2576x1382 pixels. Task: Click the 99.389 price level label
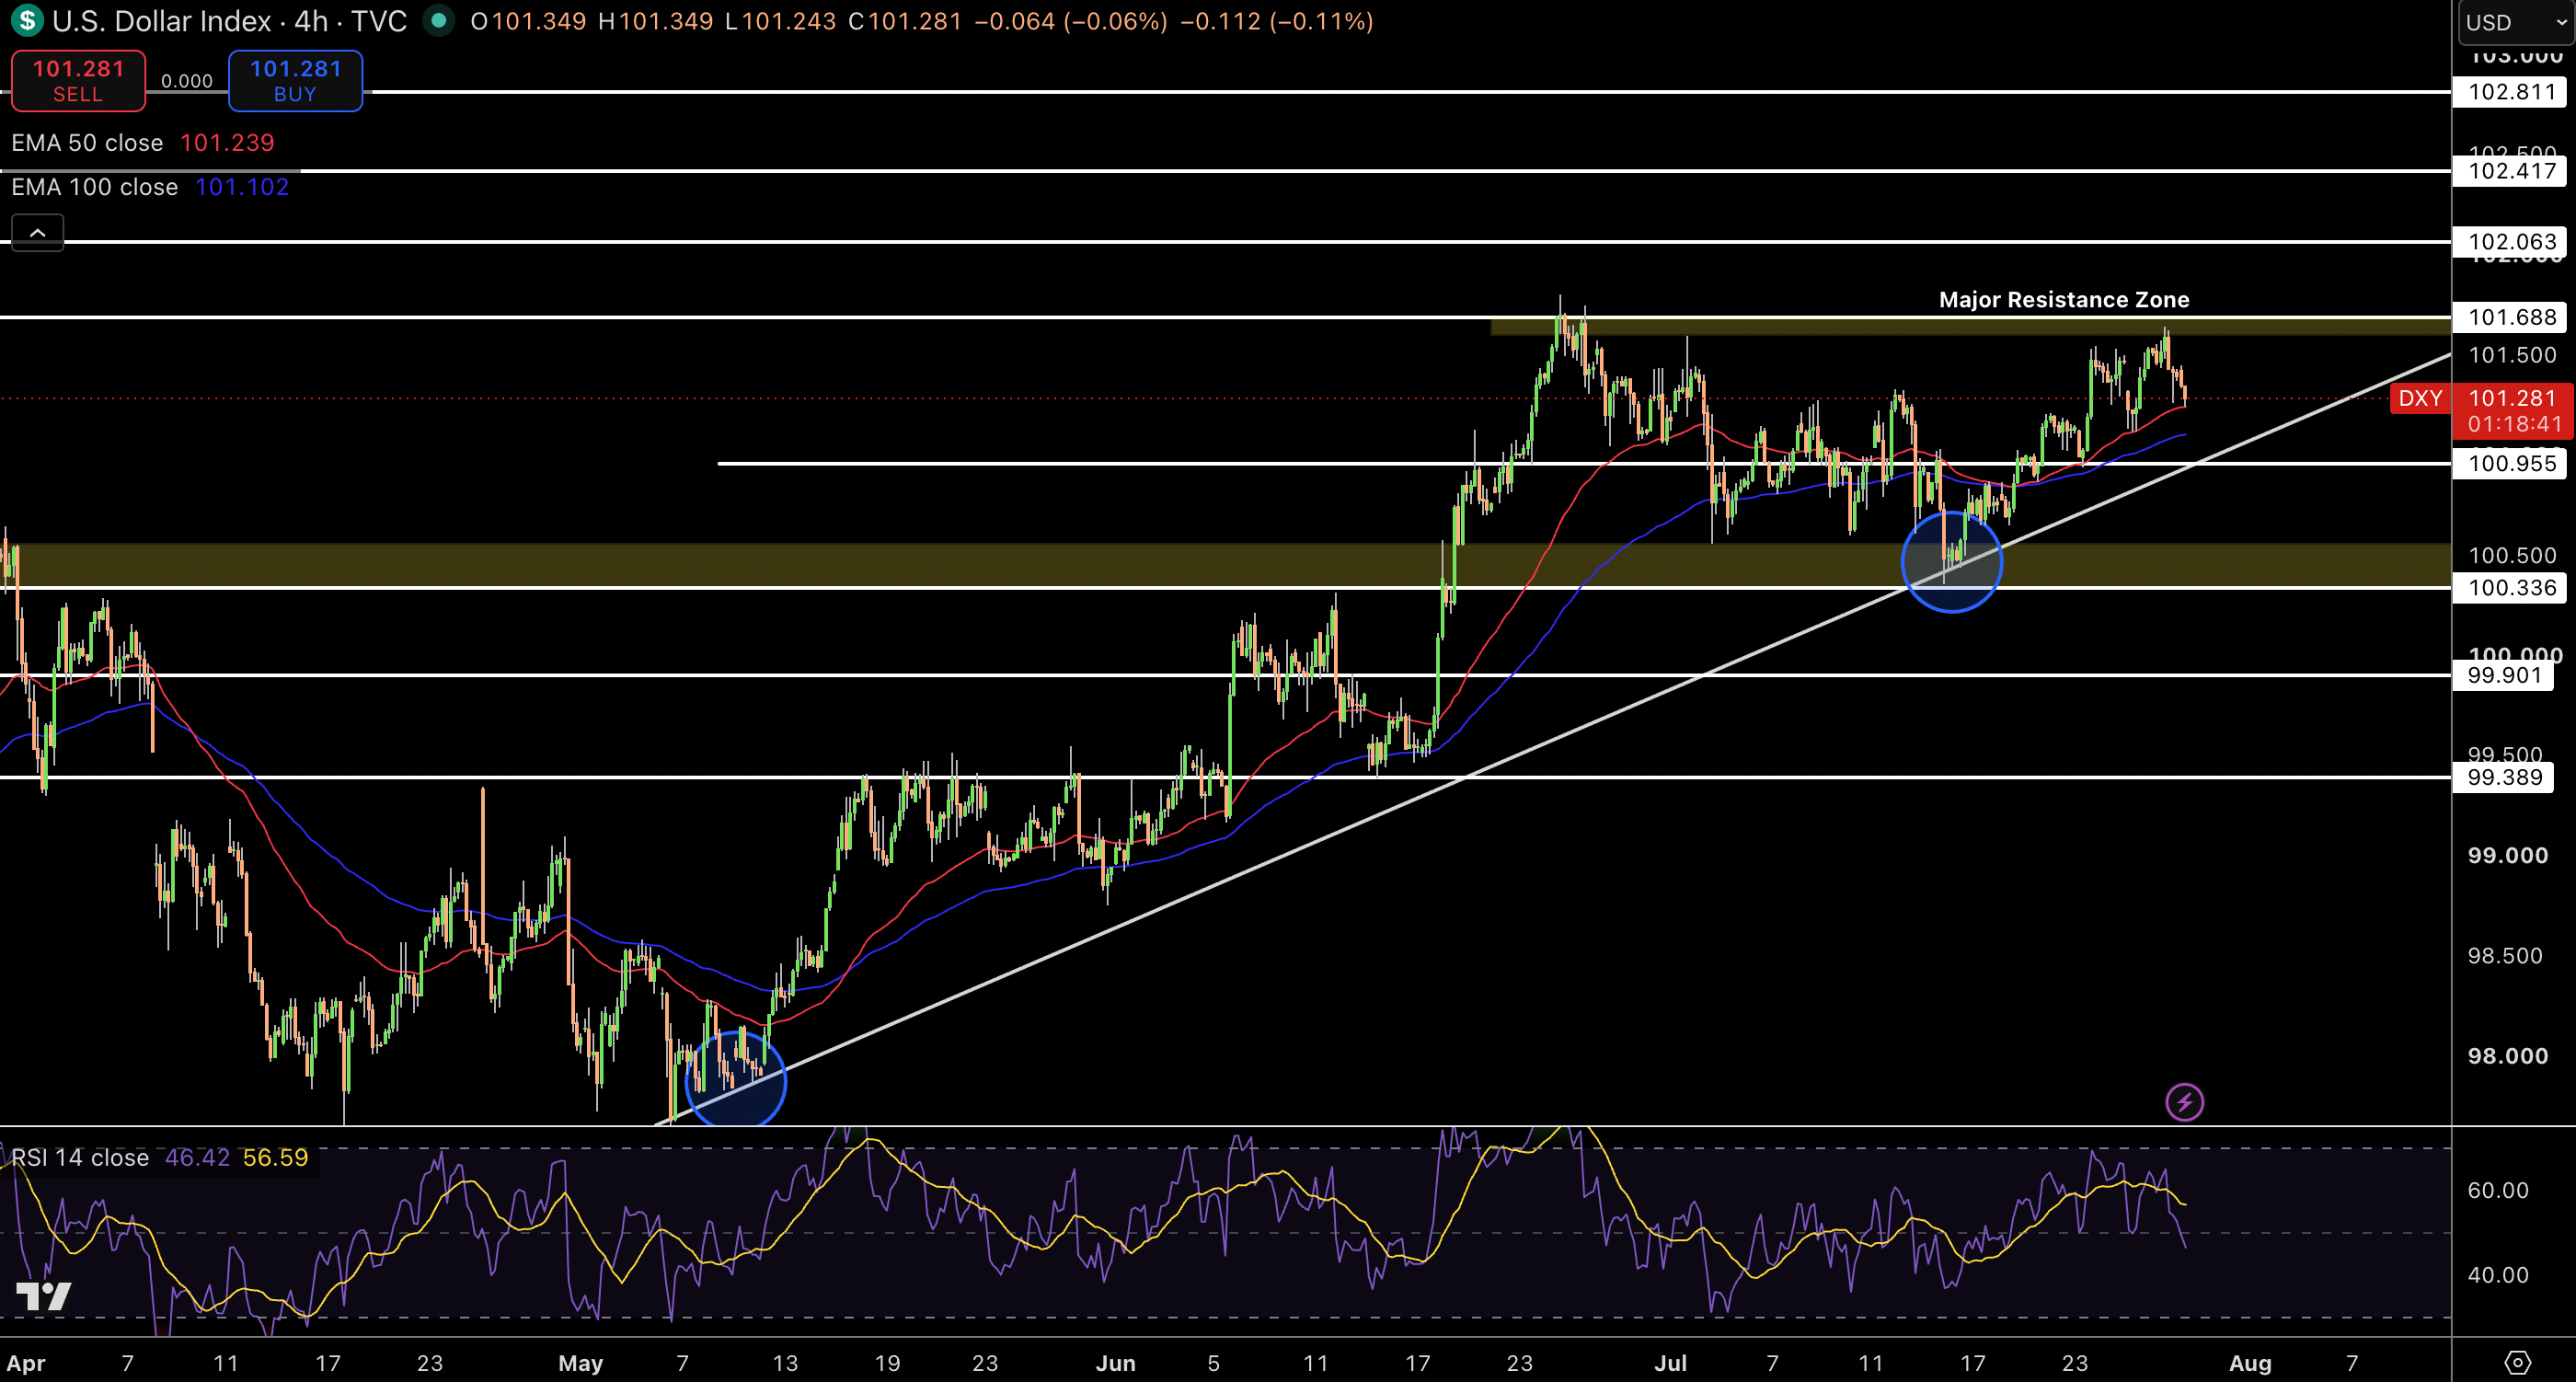pyautogui.click(x=2504, y=777)
